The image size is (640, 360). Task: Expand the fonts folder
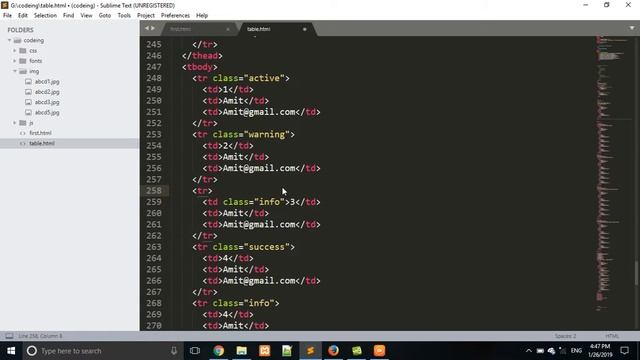click(15, 61)
